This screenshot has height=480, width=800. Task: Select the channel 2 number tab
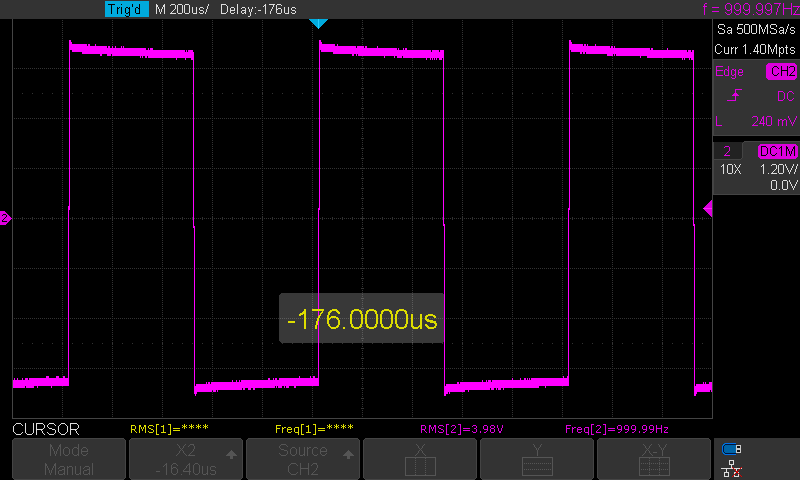(727, 151)
